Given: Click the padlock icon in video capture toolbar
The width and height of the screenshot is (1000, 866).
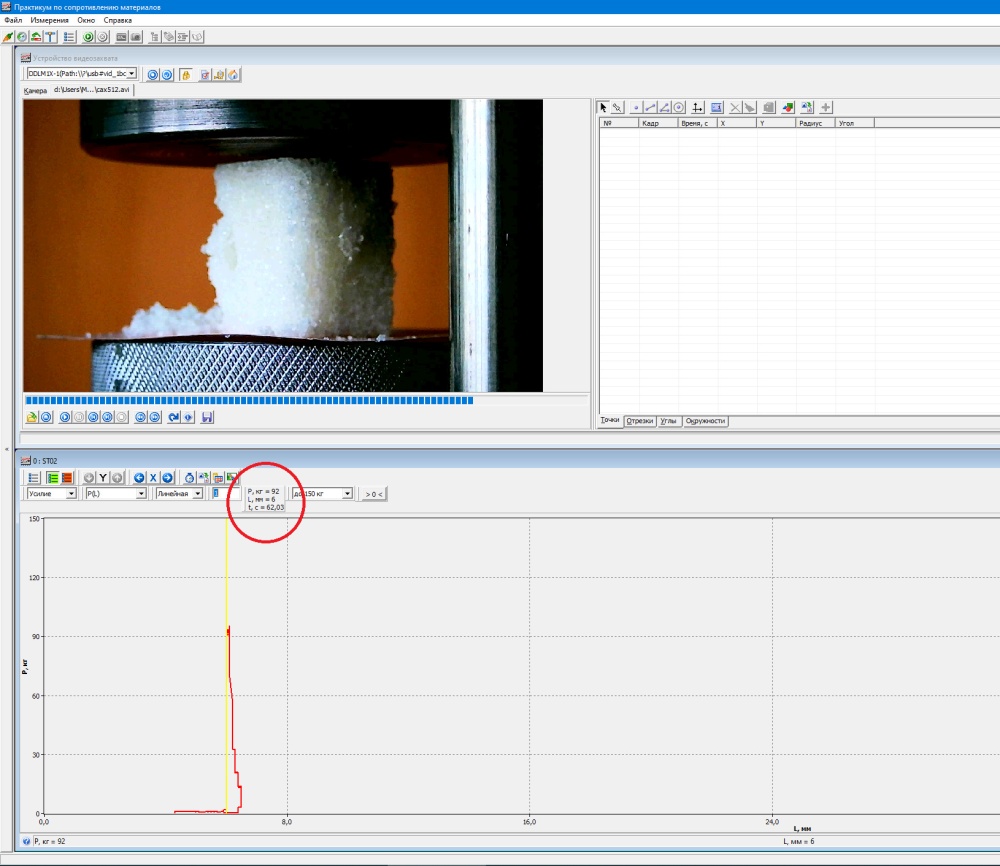Looking at the screenshot, I should pos(187,74).
